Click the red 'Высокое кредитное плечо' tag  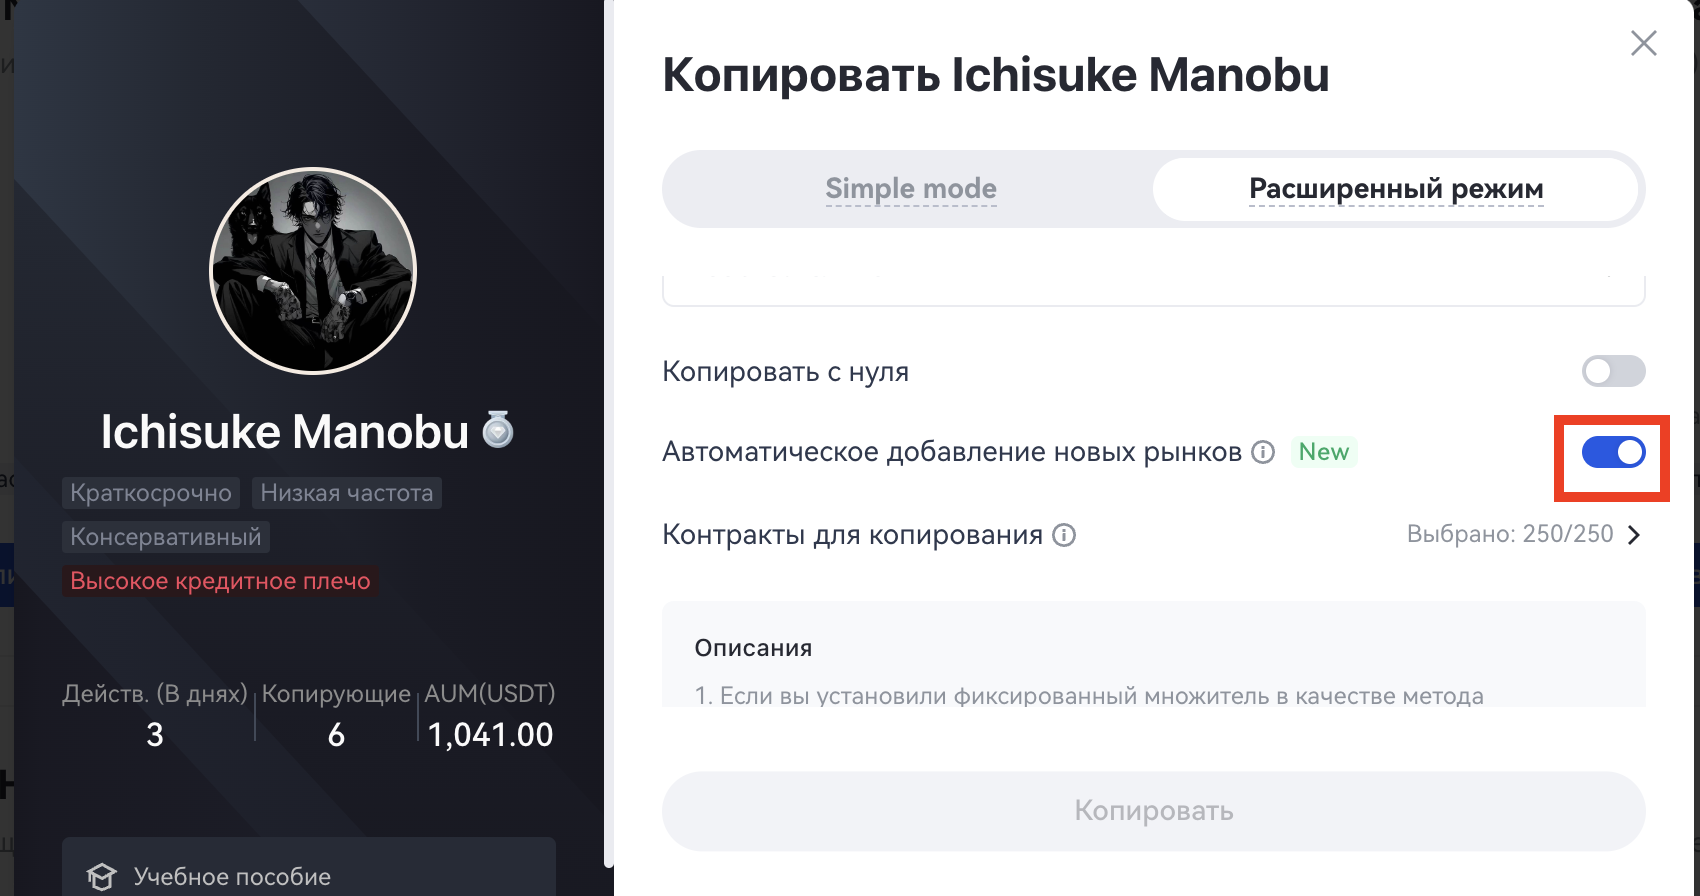click(220, 581)
